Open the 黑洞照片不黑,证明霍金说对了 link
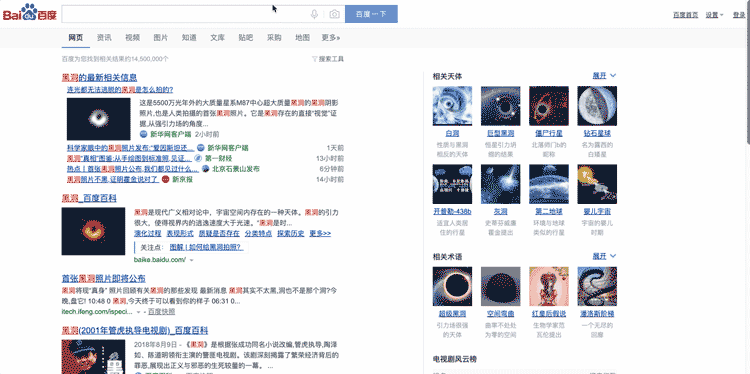Viewport: 750px width, 374px height. pyautogui.click(x=112, y=179)
